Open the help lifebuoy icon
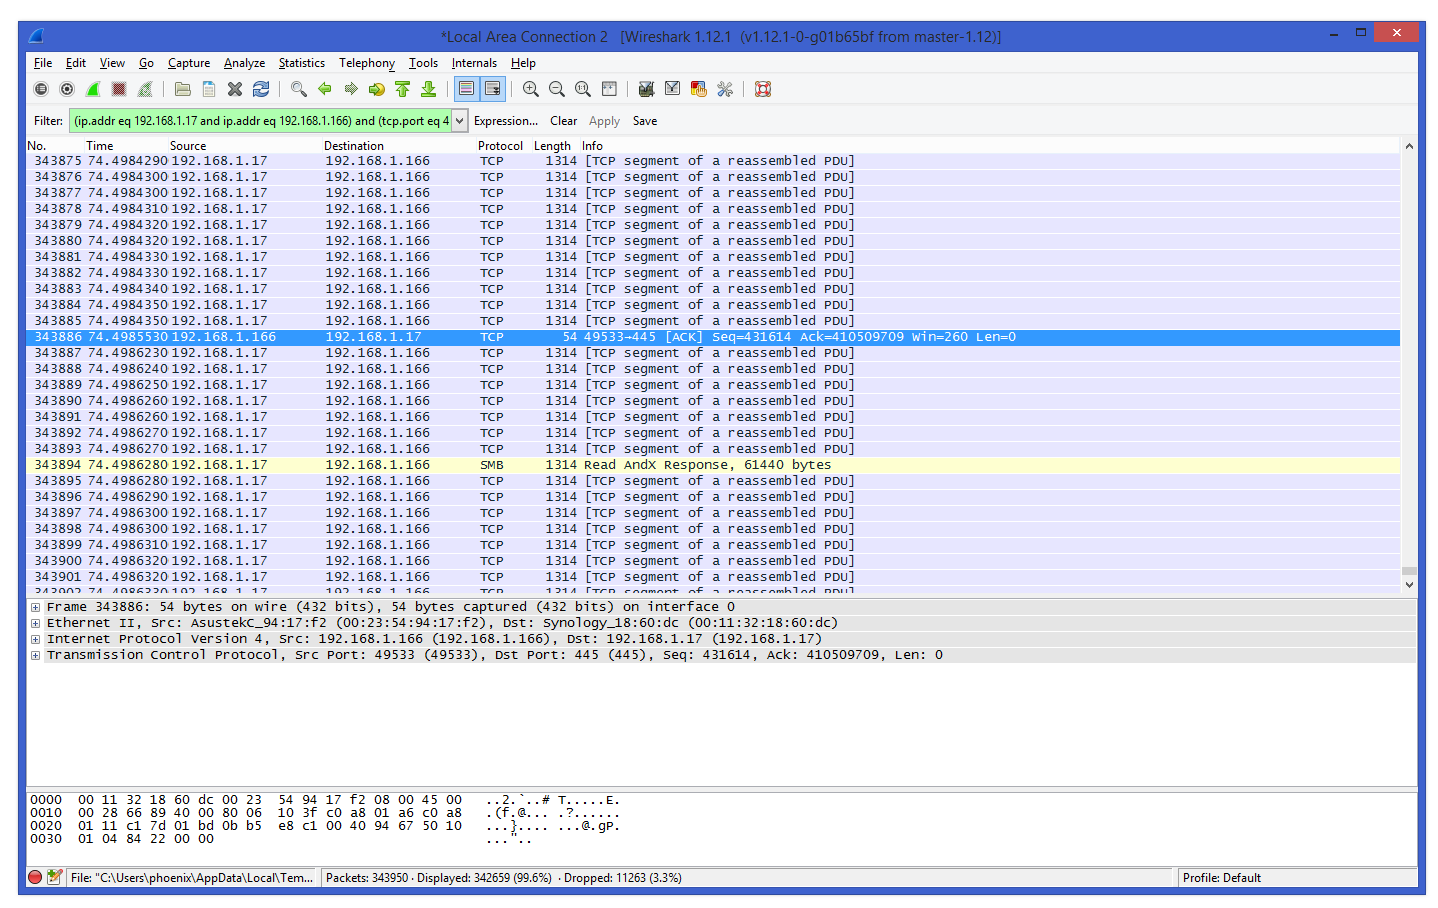Image resolution: width=1438 pixels, height=908 pixels. [x=763, y=89]
